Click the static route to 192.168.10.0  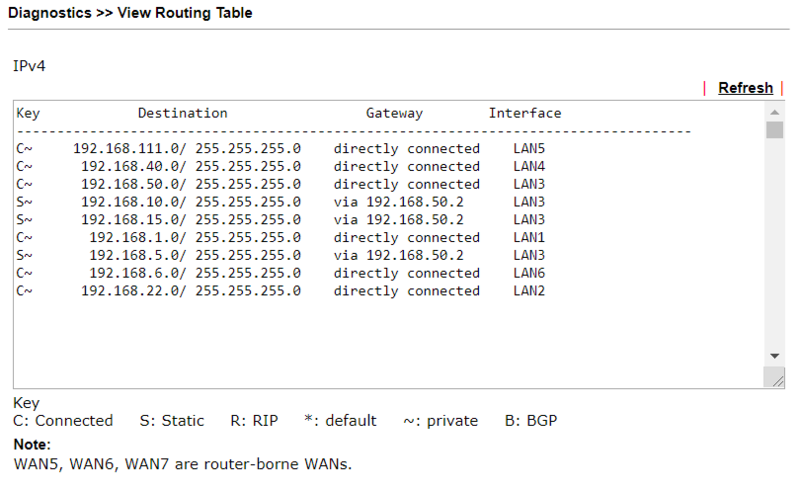(281, 202)
